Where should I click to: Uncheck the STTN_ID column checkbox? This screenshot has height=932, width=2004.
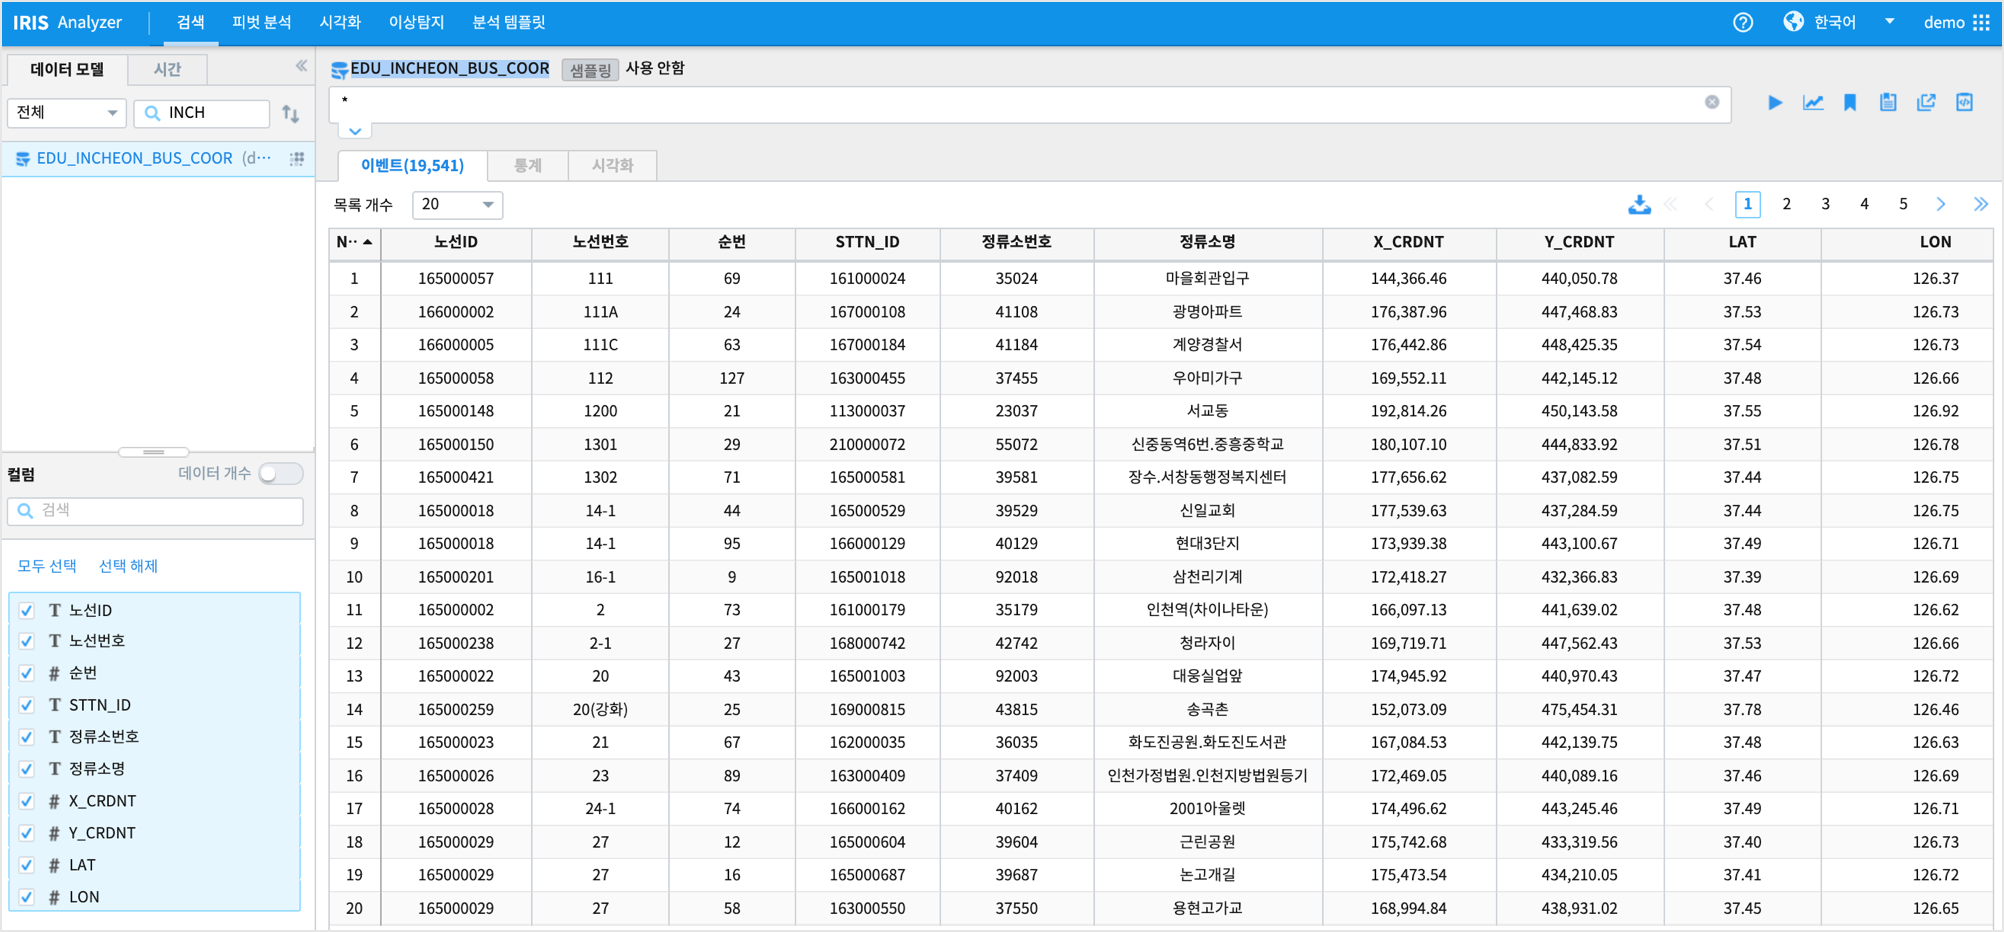click(27, 705)
